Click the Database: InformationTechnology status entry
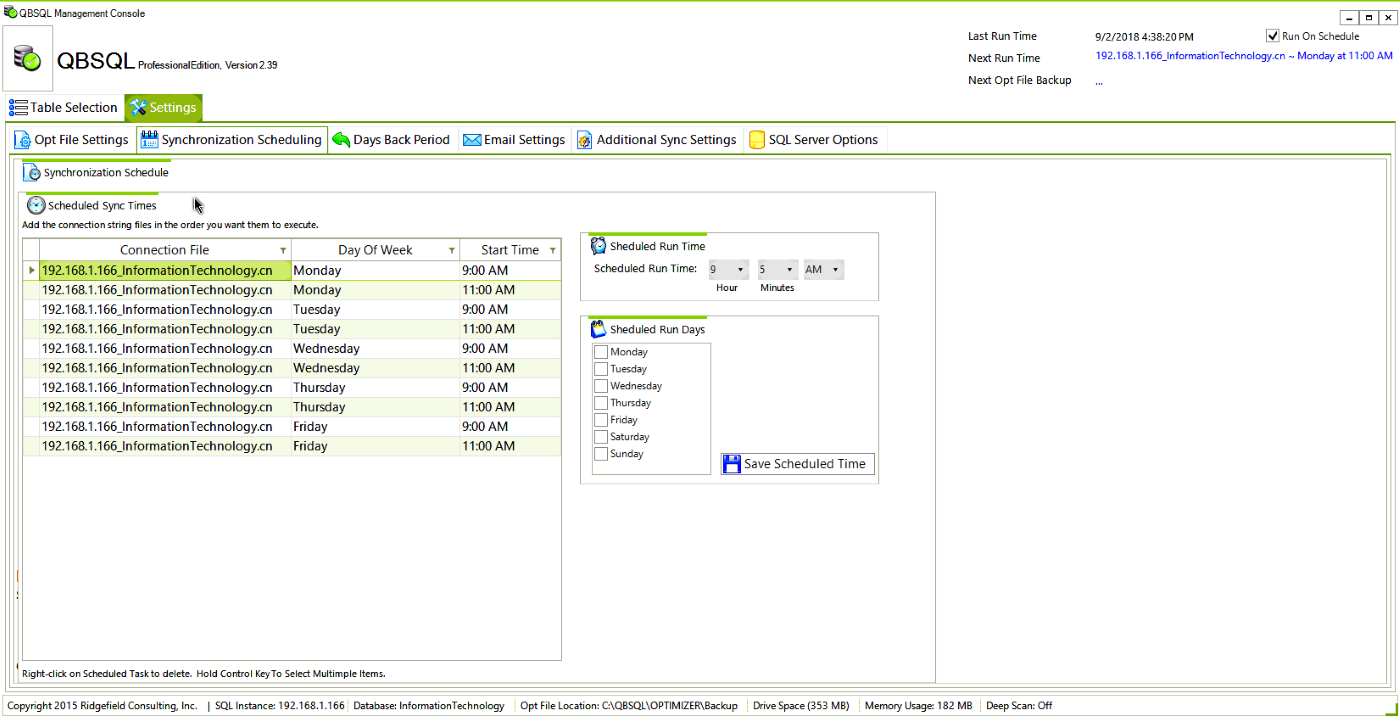The image size is (1400, 717). tap(429, 706)
